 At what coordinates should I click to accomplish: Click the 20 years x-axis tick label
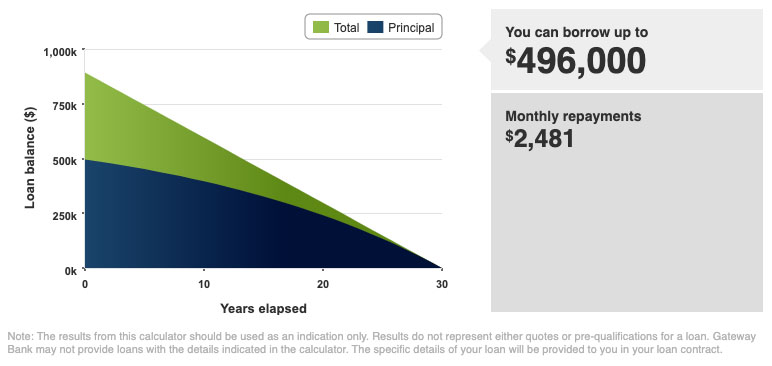322,284
